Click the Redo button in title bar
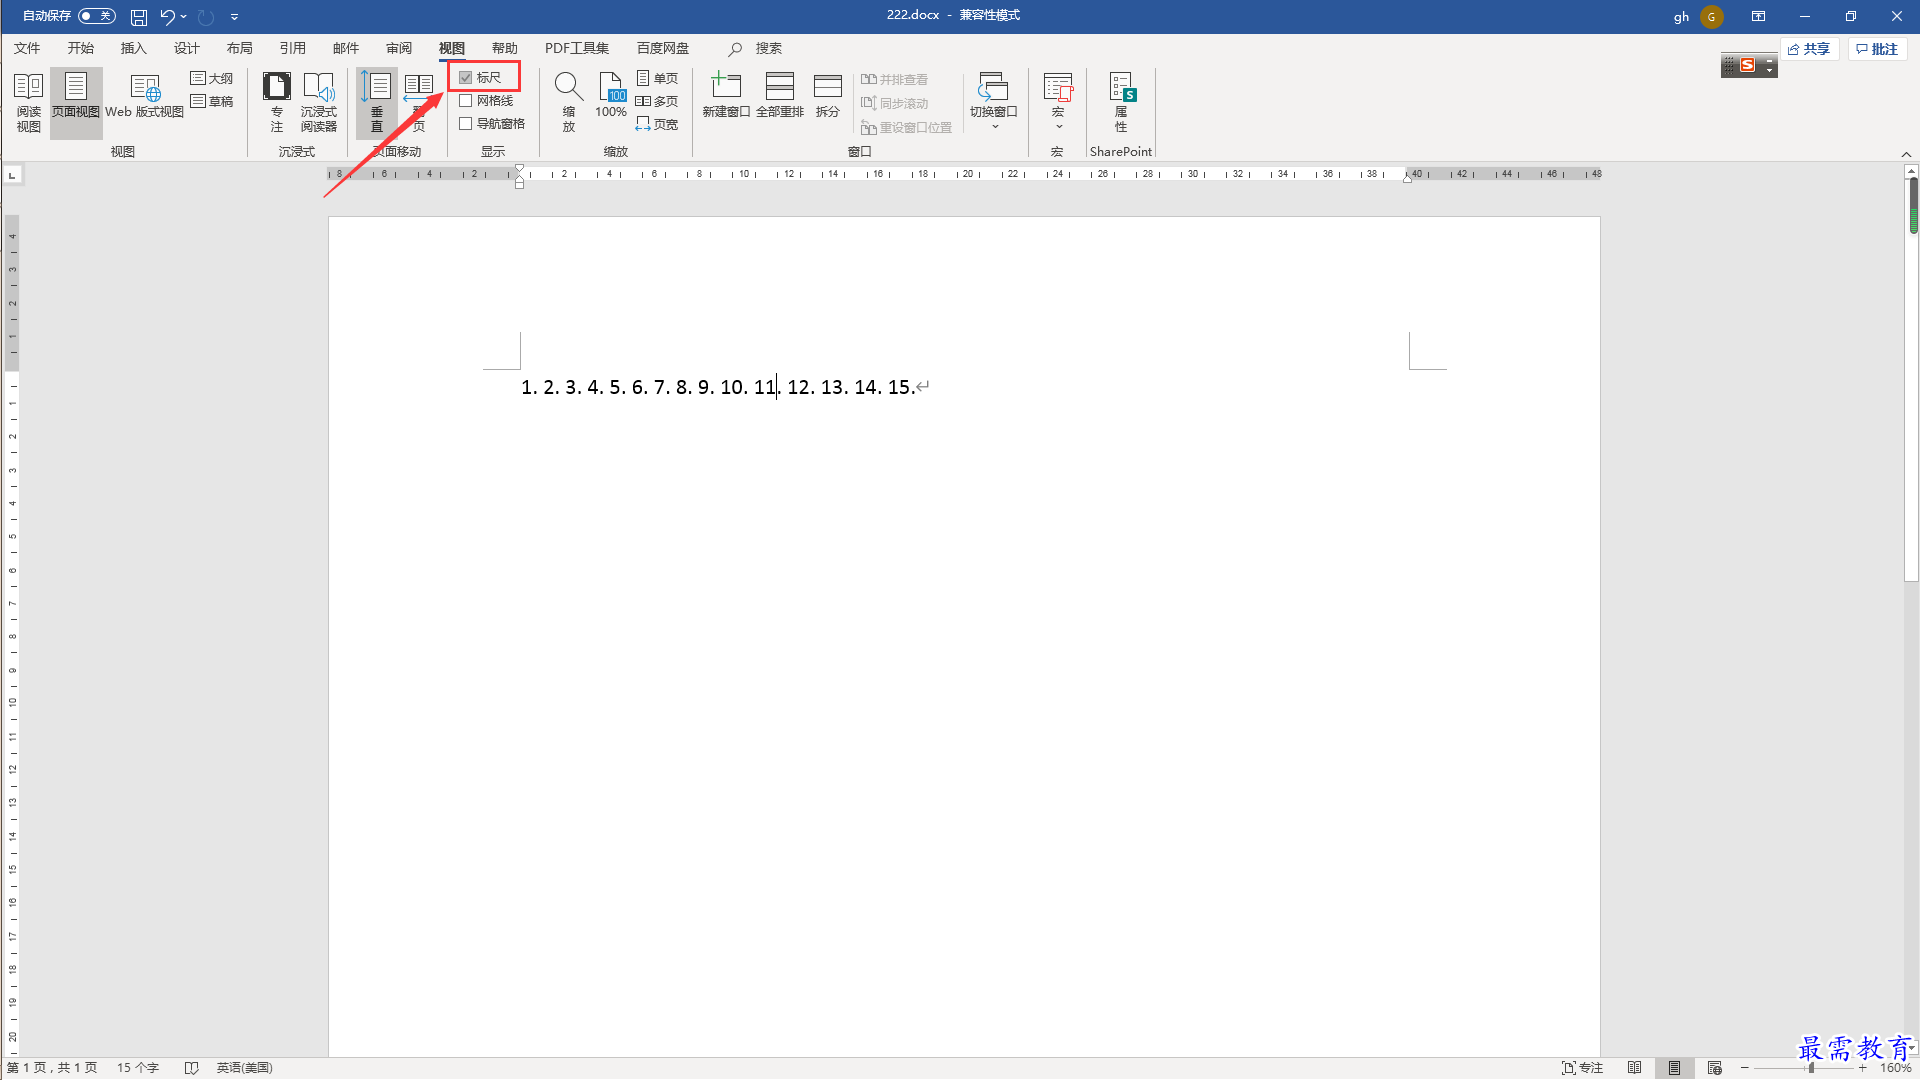The height and width of the screenshot is (1080, 1920). tap(206, 17)
